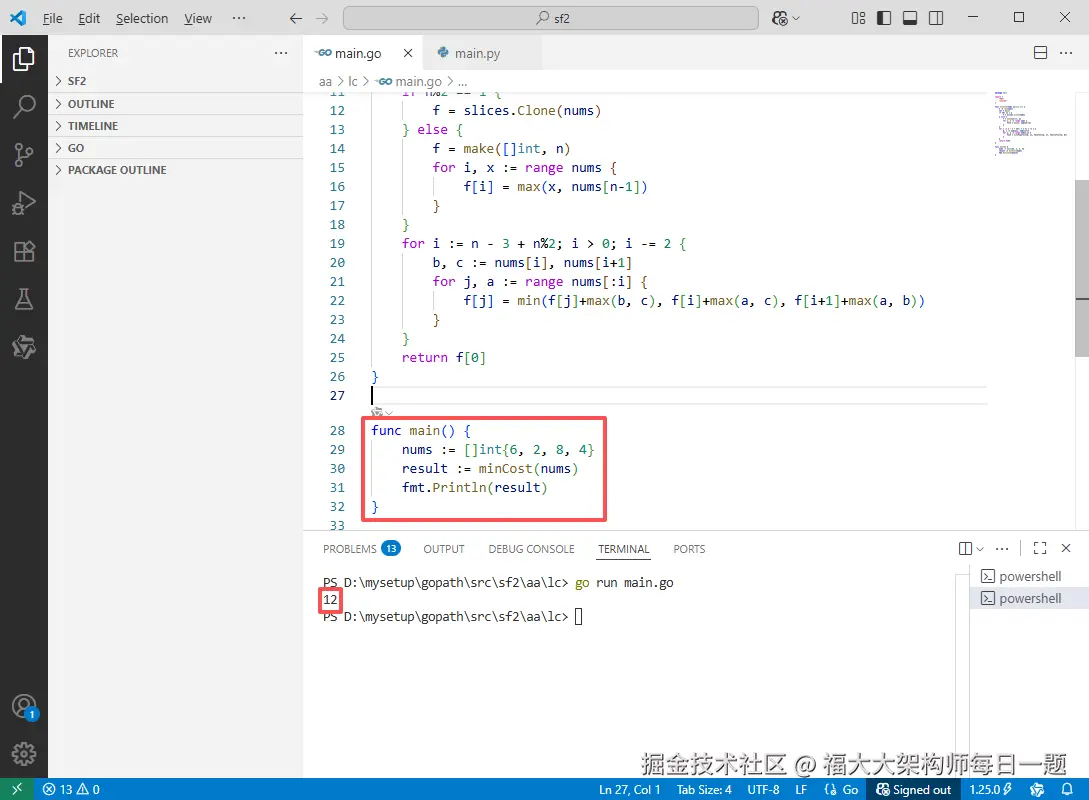Switch to the DEBUG CONSOLE tab

[531, 549]
